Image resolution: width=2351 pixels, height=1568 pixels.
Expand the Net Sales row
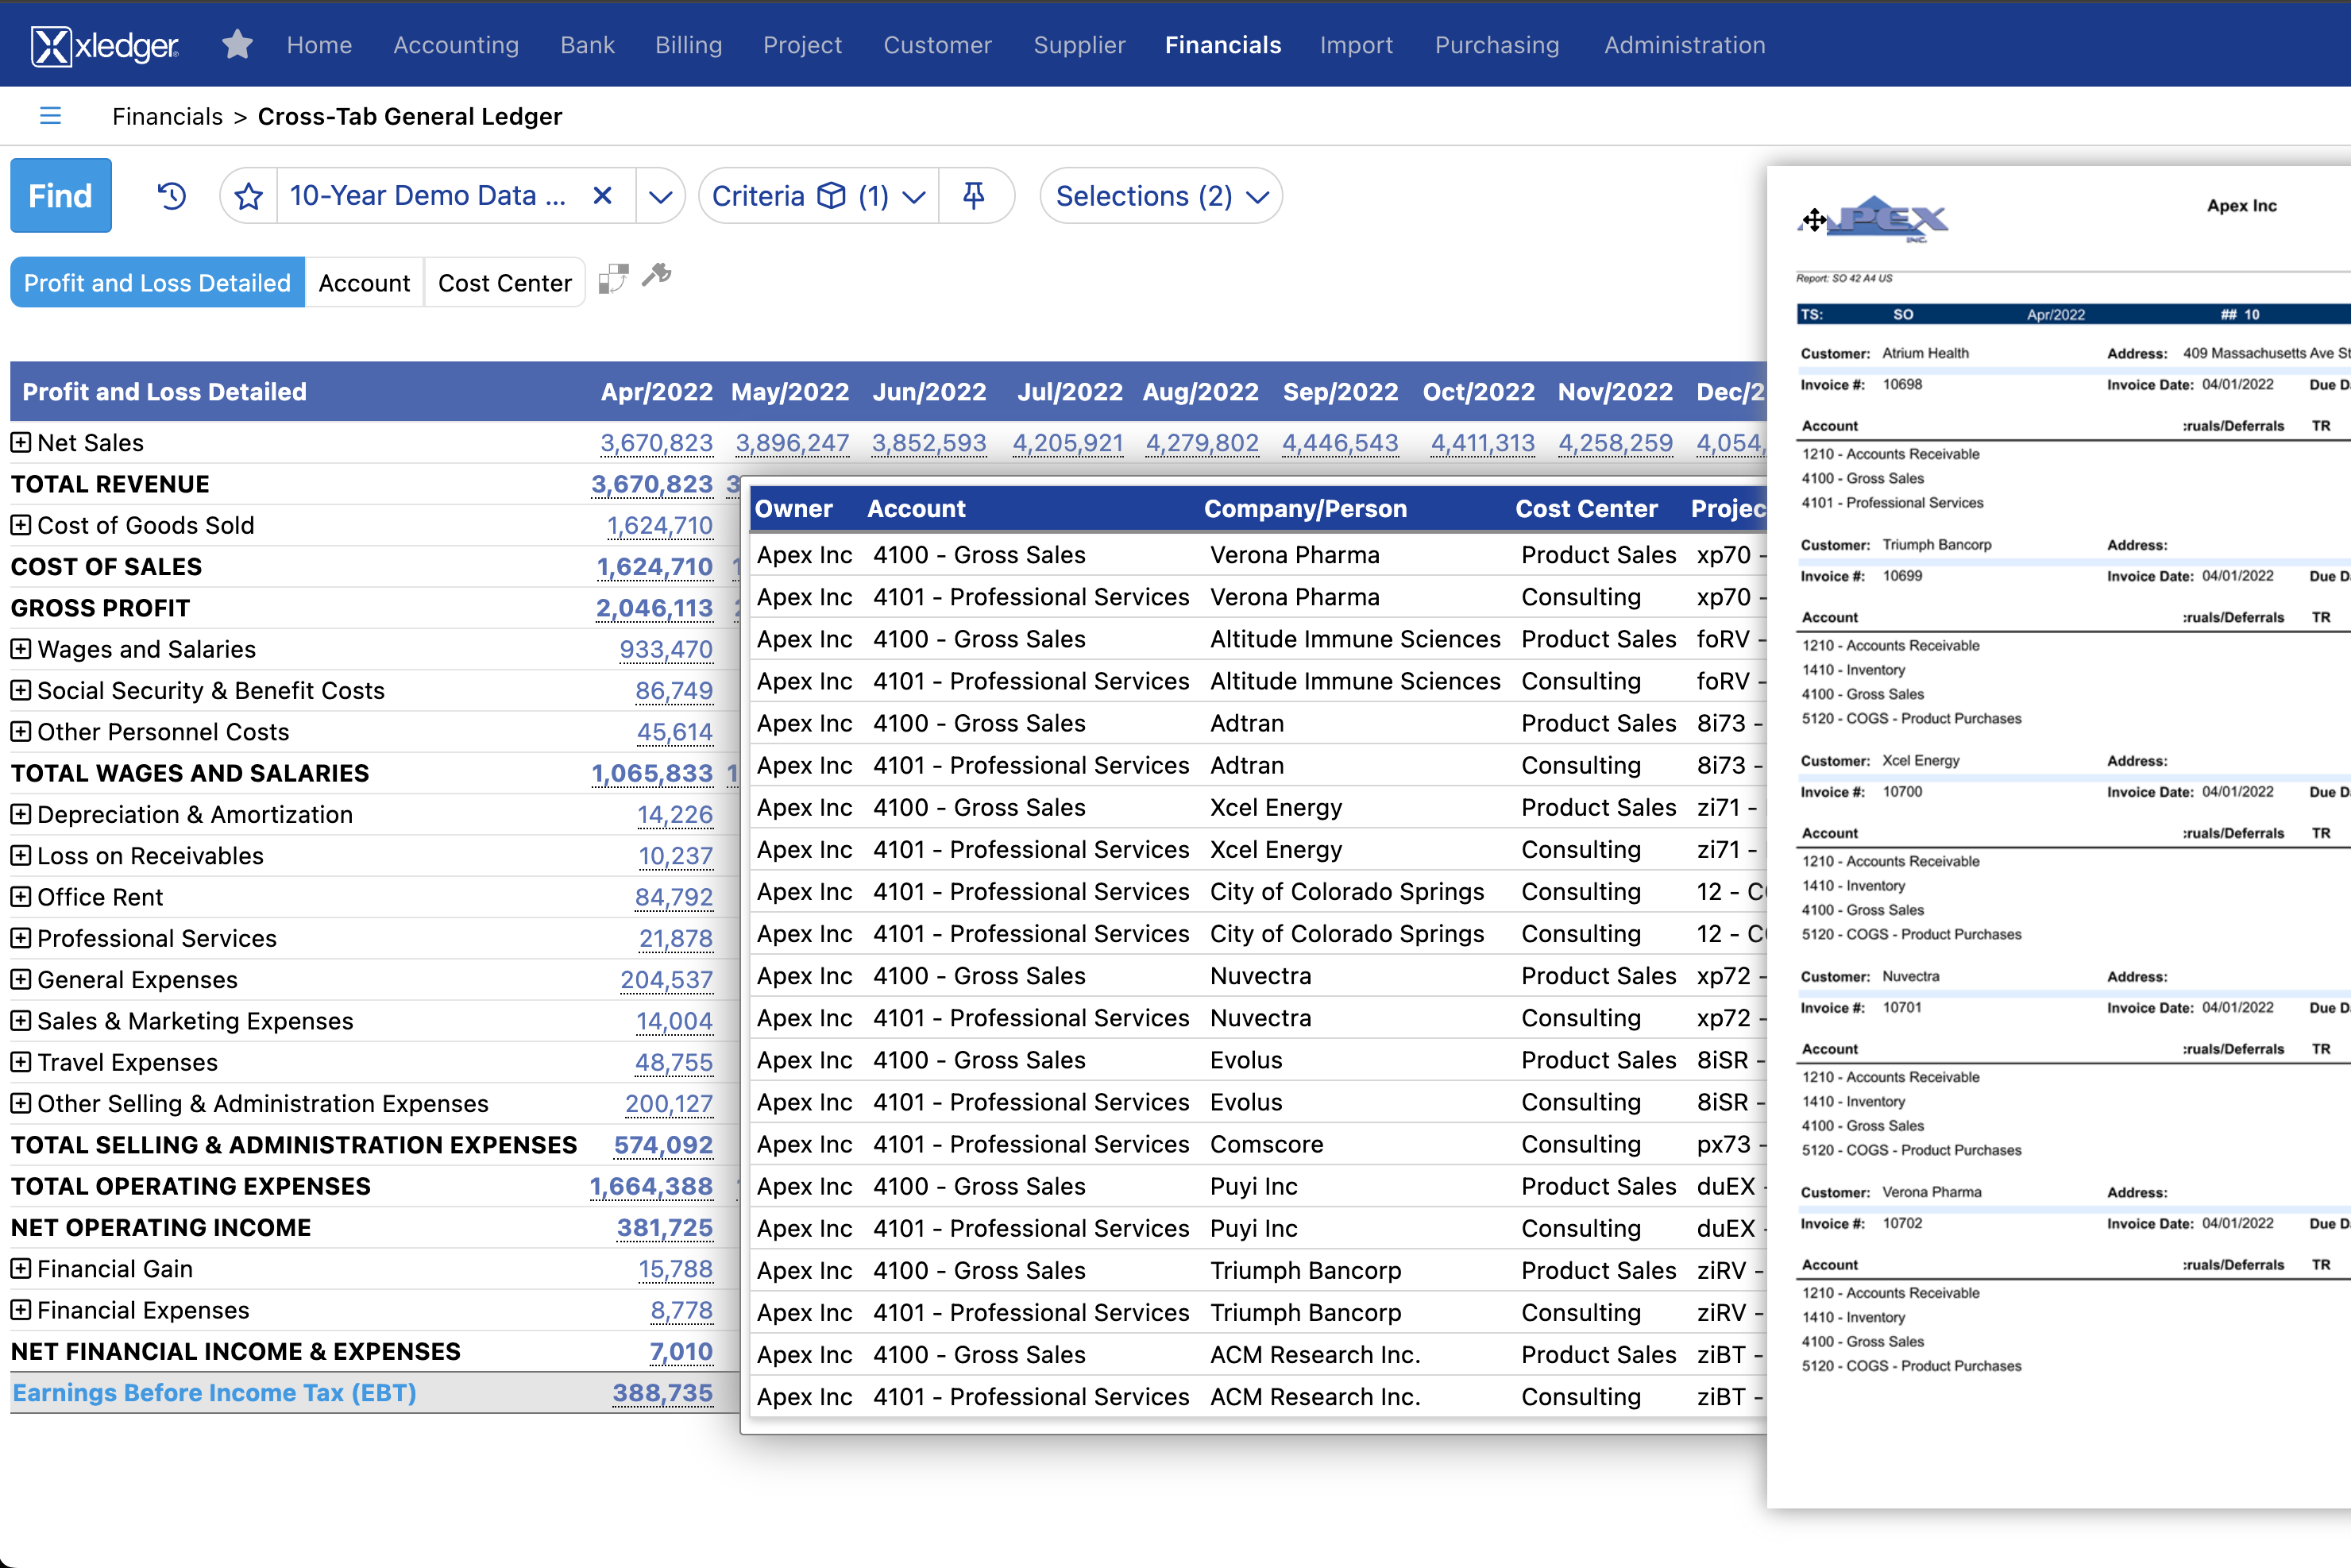pyautogui.click(x=21, y=442)
